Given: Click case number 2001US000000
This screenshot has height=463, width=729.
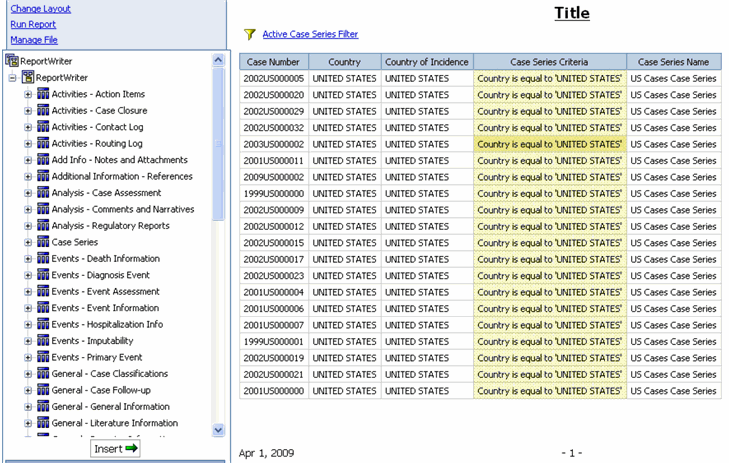Looking at the screenshot, I should [274, 391].
